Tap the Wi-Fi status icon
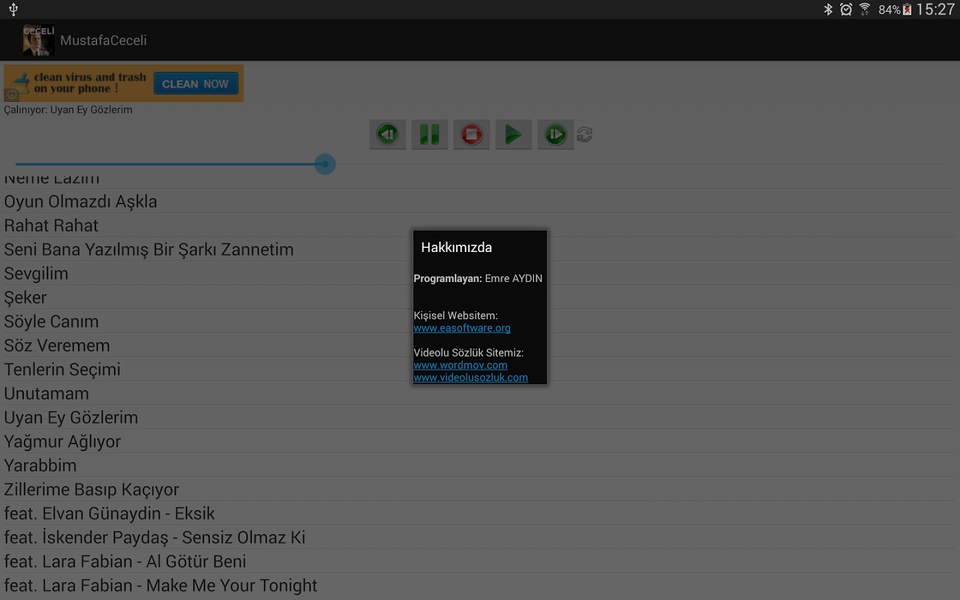Screen dimensions: 960x600 [x=864, y=9]
